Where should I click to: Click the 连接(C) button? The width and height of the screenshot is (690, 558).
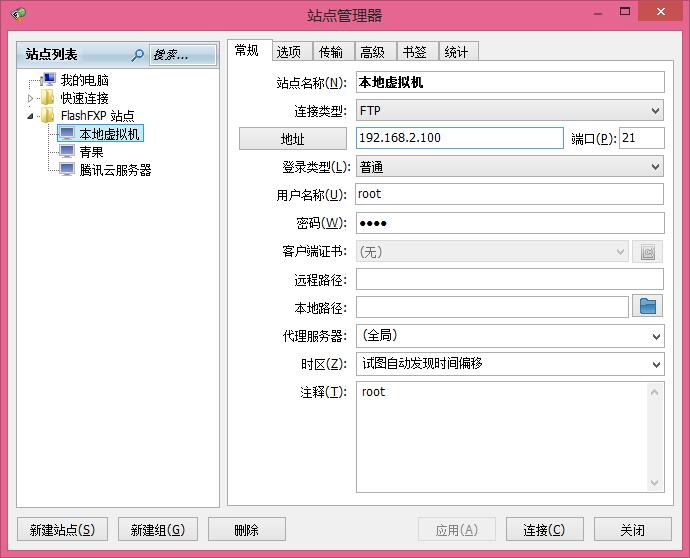pyautogui.click(x=544, y=529)
